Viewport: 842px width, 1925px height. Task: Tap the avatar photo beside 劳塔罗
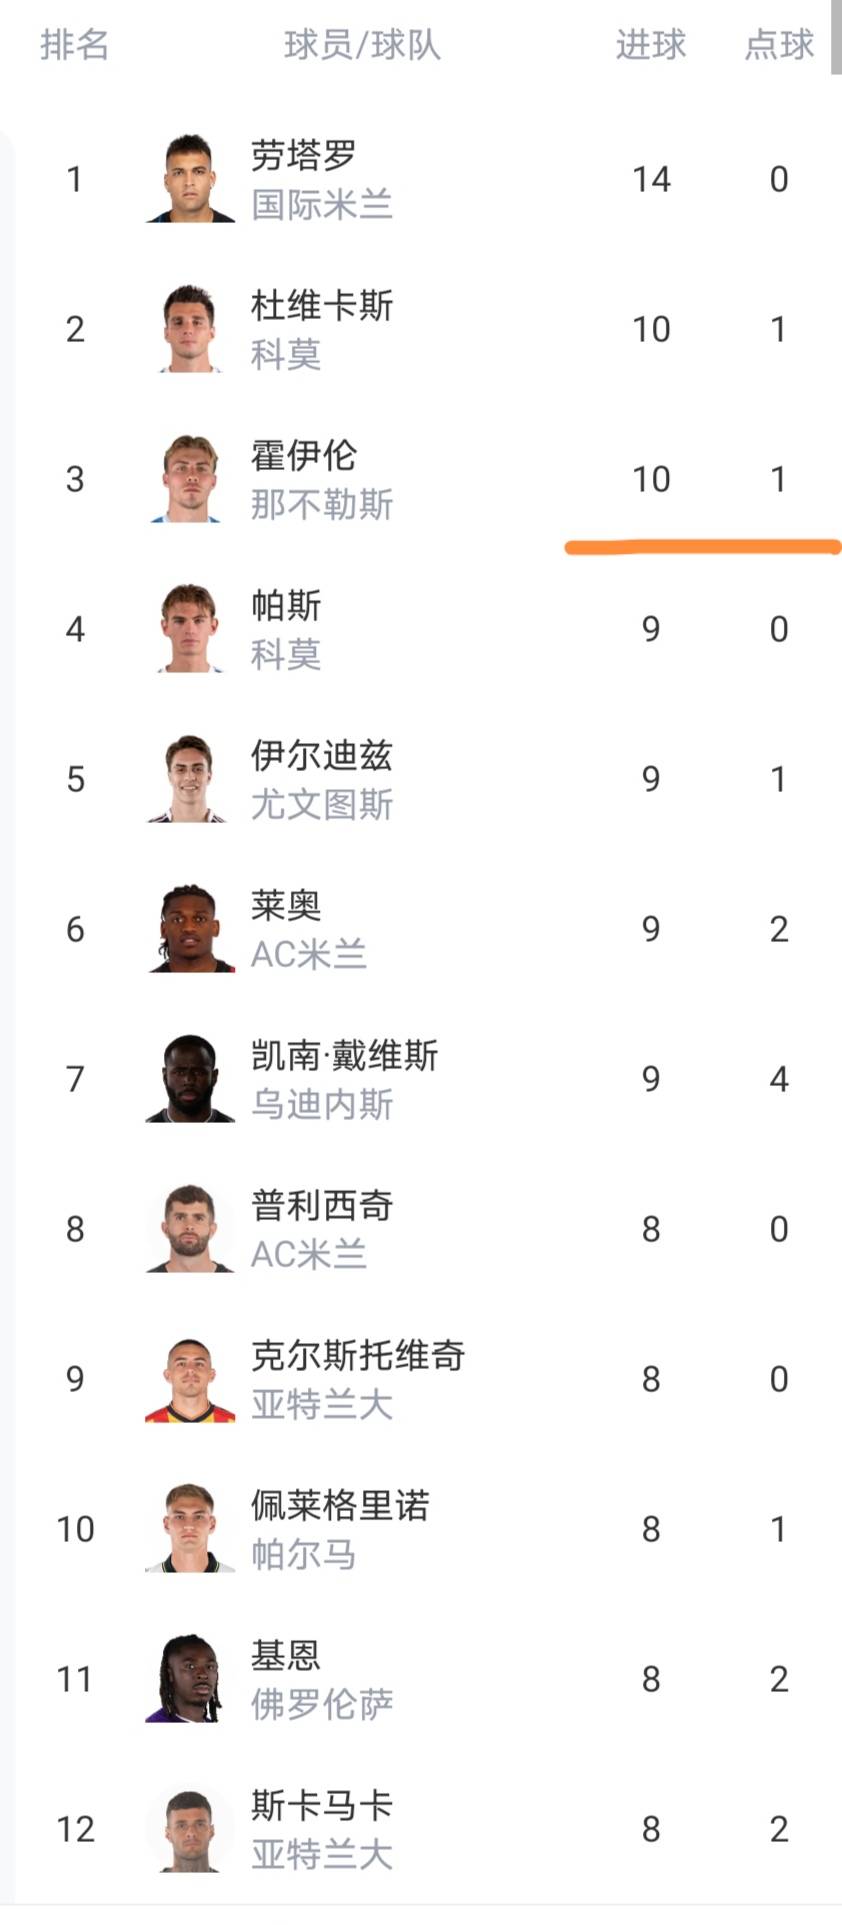pyautogui.click(x=190, y=179)
